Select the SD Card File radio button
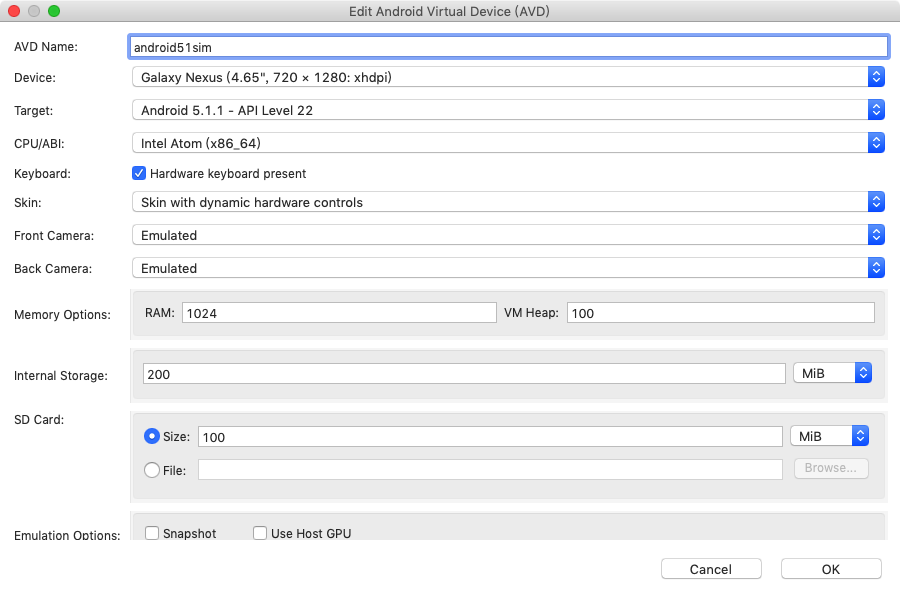 152,469
